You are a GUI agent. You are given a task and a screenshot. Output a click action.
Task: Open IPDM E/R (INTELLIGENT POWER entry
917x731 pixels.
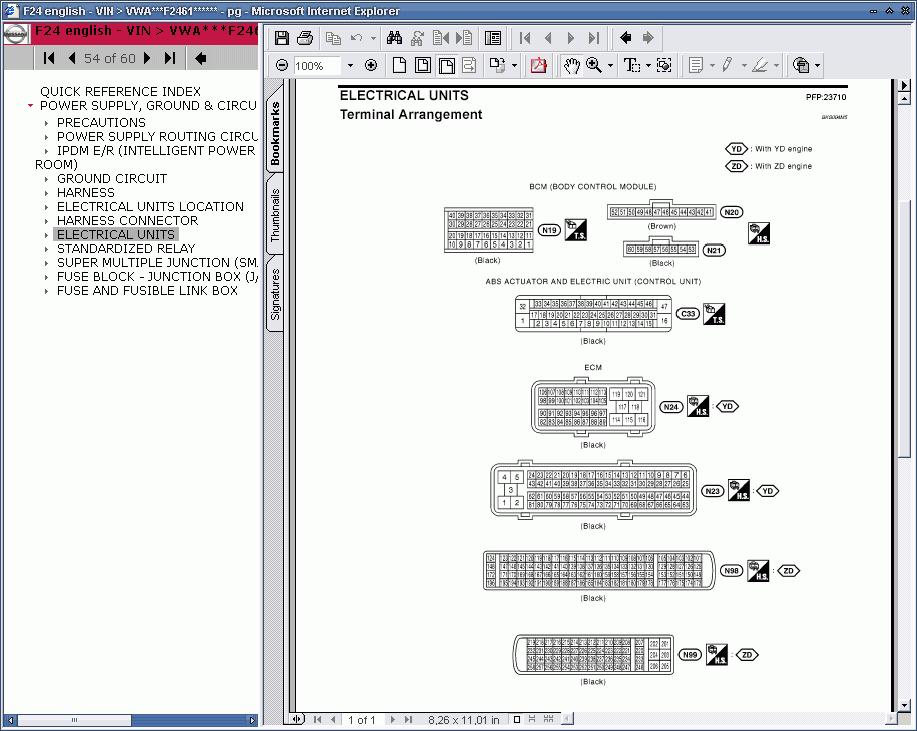click(156, 151)
